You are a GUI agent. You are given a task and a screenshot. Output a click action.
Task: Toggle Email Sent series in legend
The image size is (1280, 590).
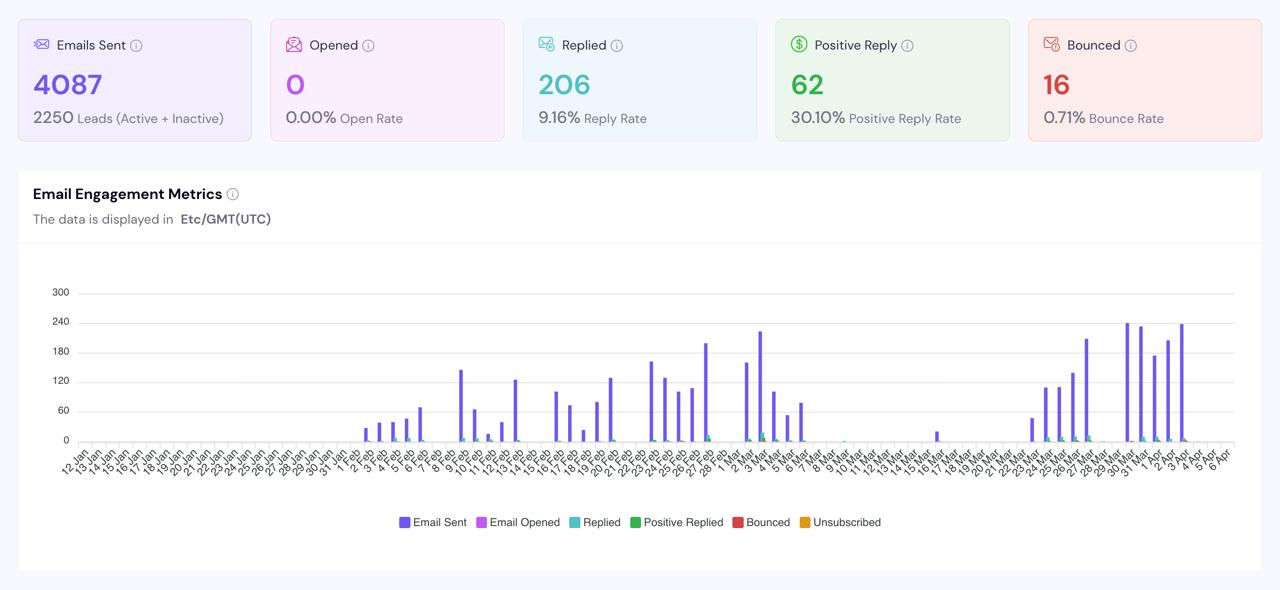[433, 522]
